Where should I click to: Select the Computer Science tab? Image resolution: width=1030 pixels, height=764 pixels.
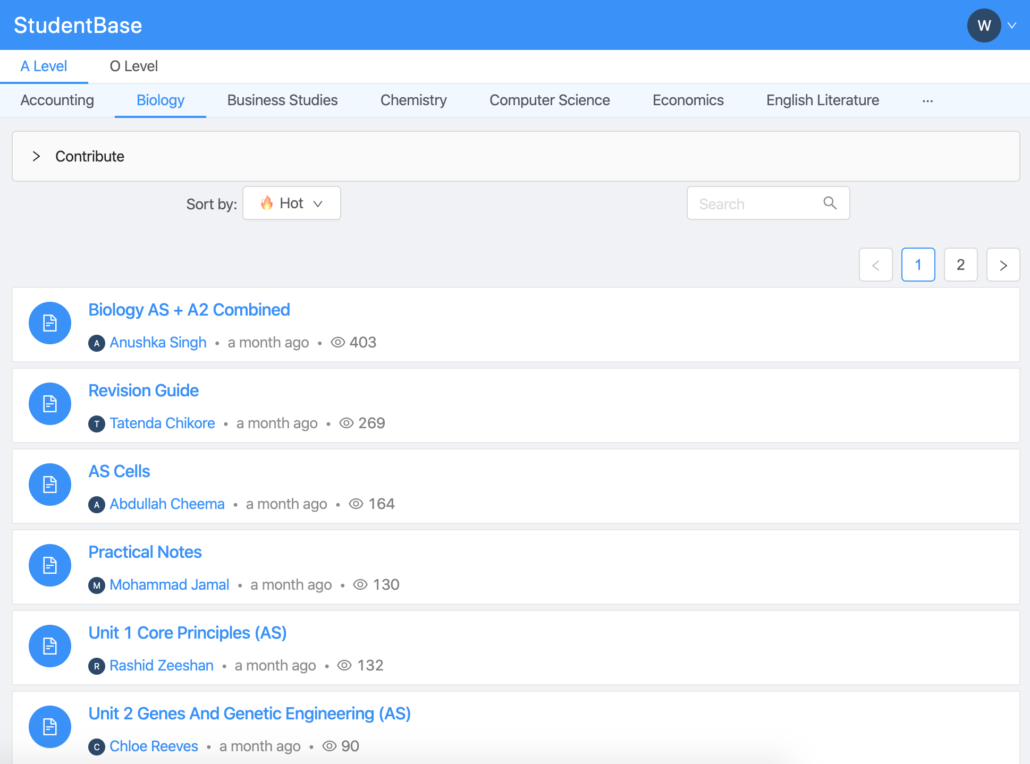coord(550,101)
